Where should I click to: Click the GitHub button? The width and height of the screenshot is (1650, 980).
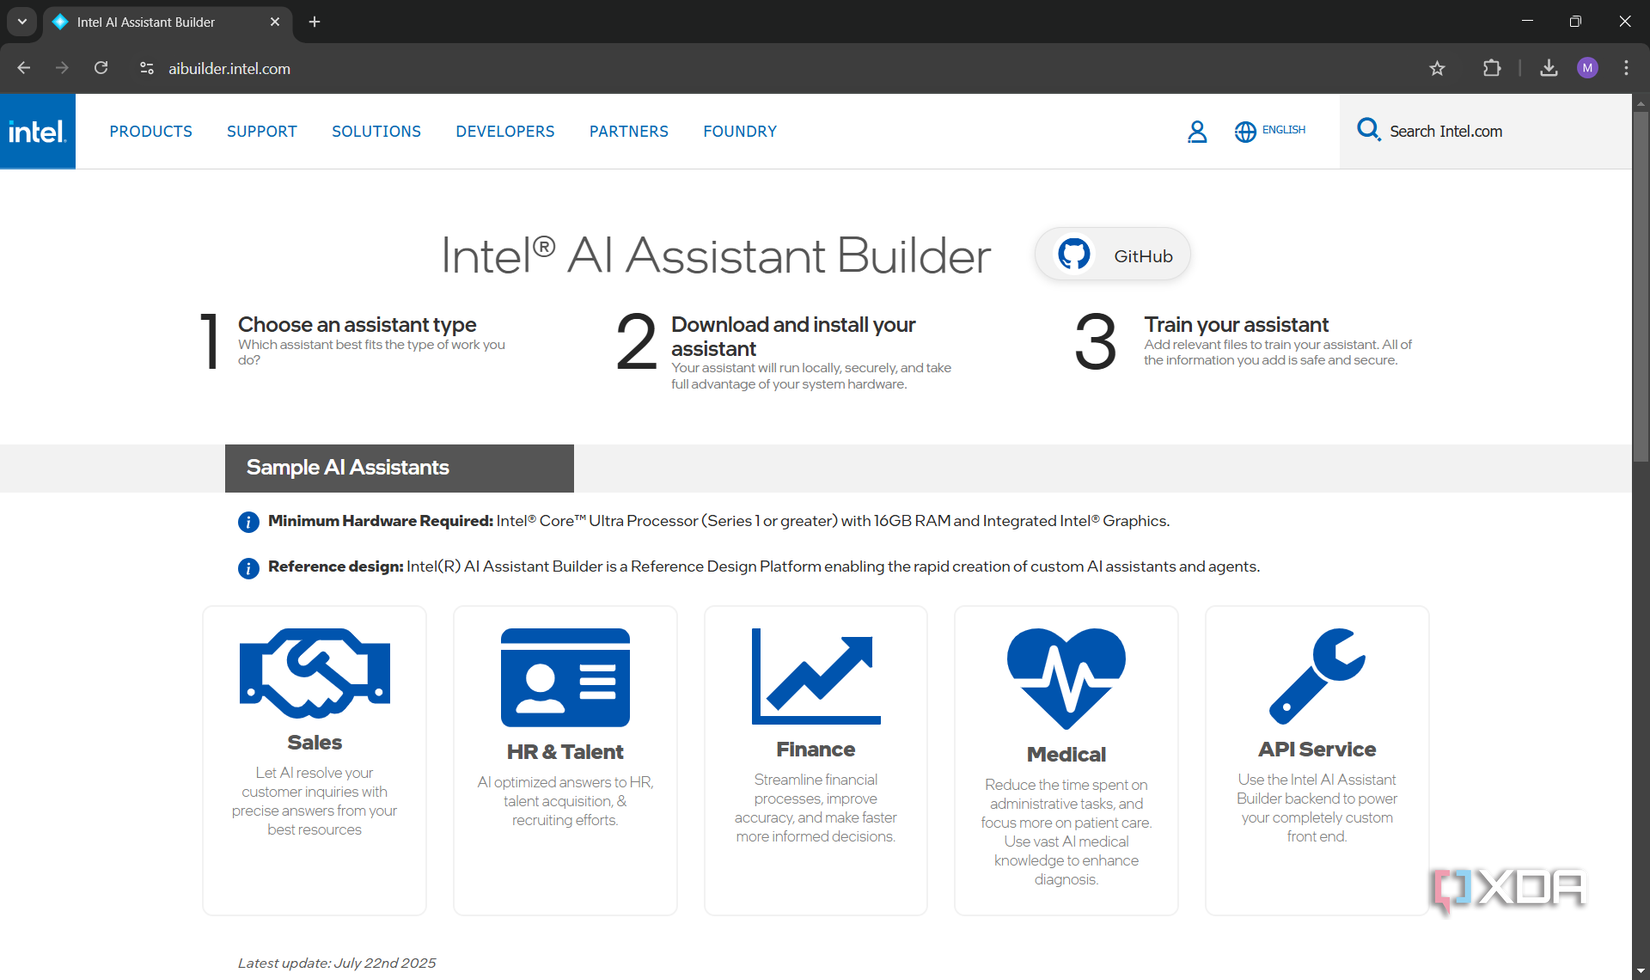pyautogui.click(x=1113, y=255)
